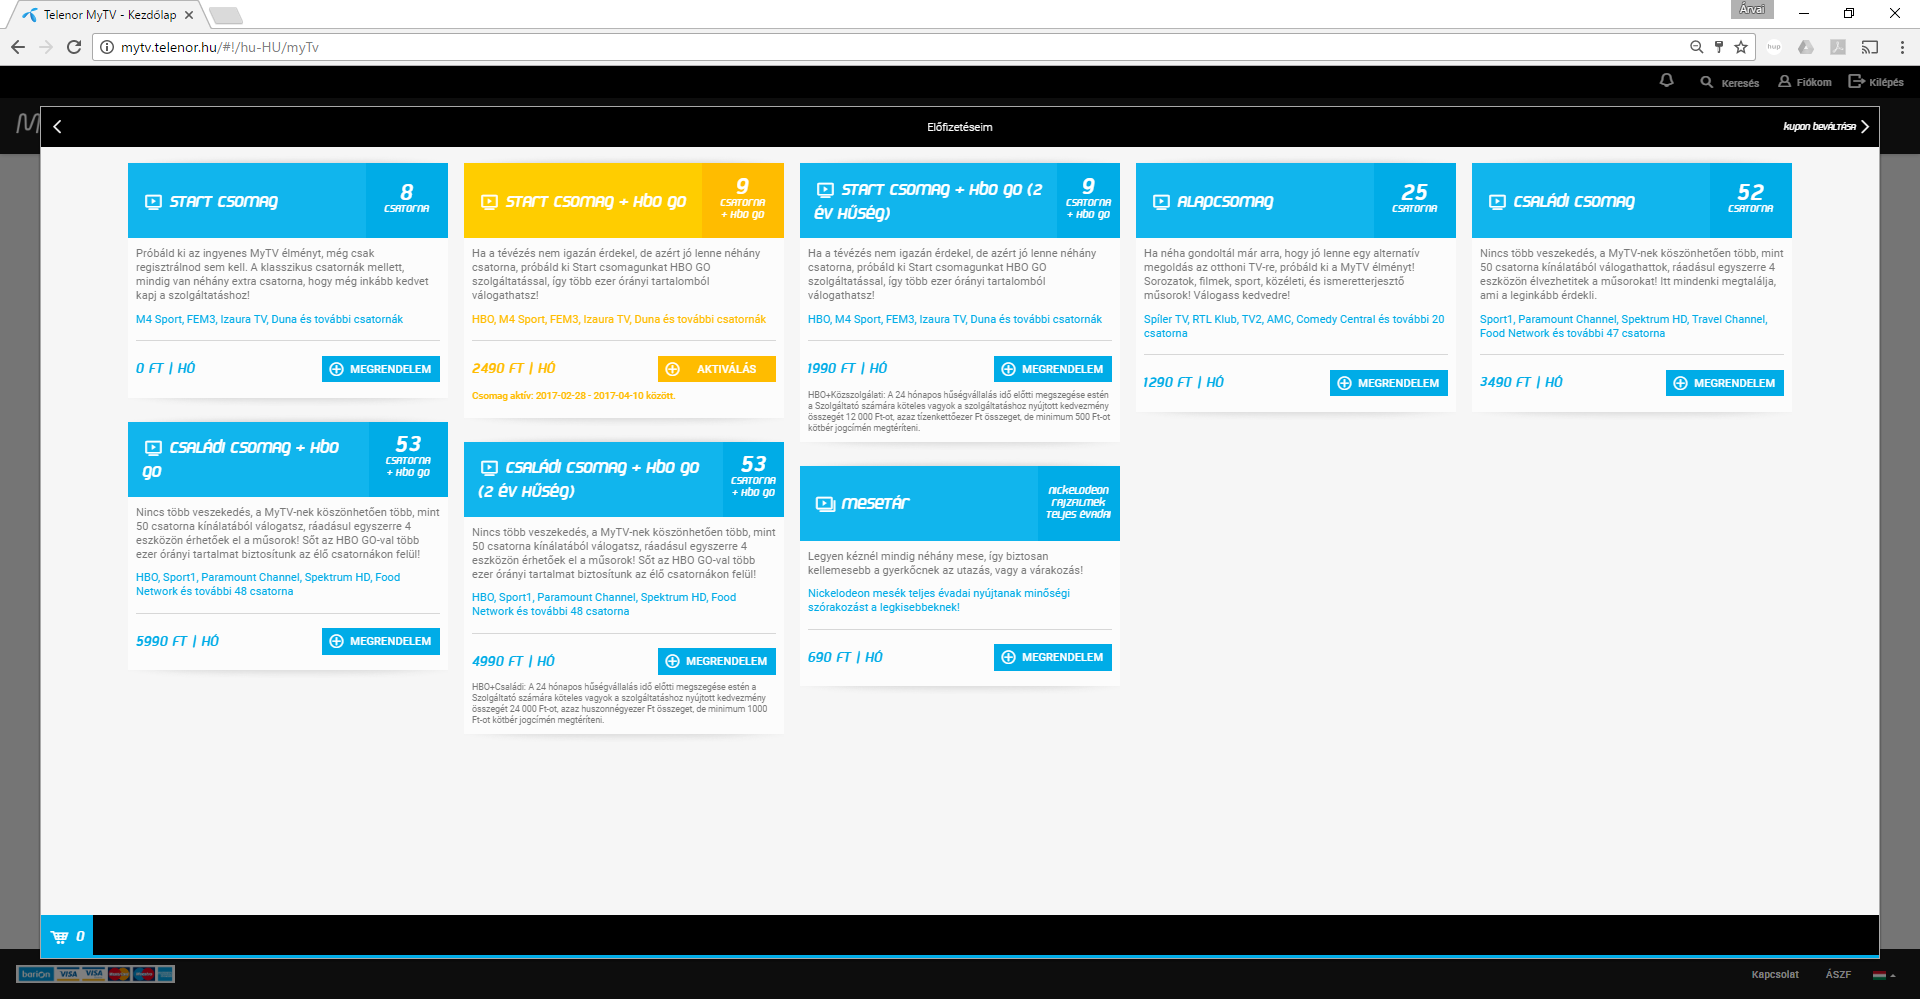Click the Nickelodeon rajzfilmek teljes évadai badge
The image size is (1920, 999).
(1078, 503)
